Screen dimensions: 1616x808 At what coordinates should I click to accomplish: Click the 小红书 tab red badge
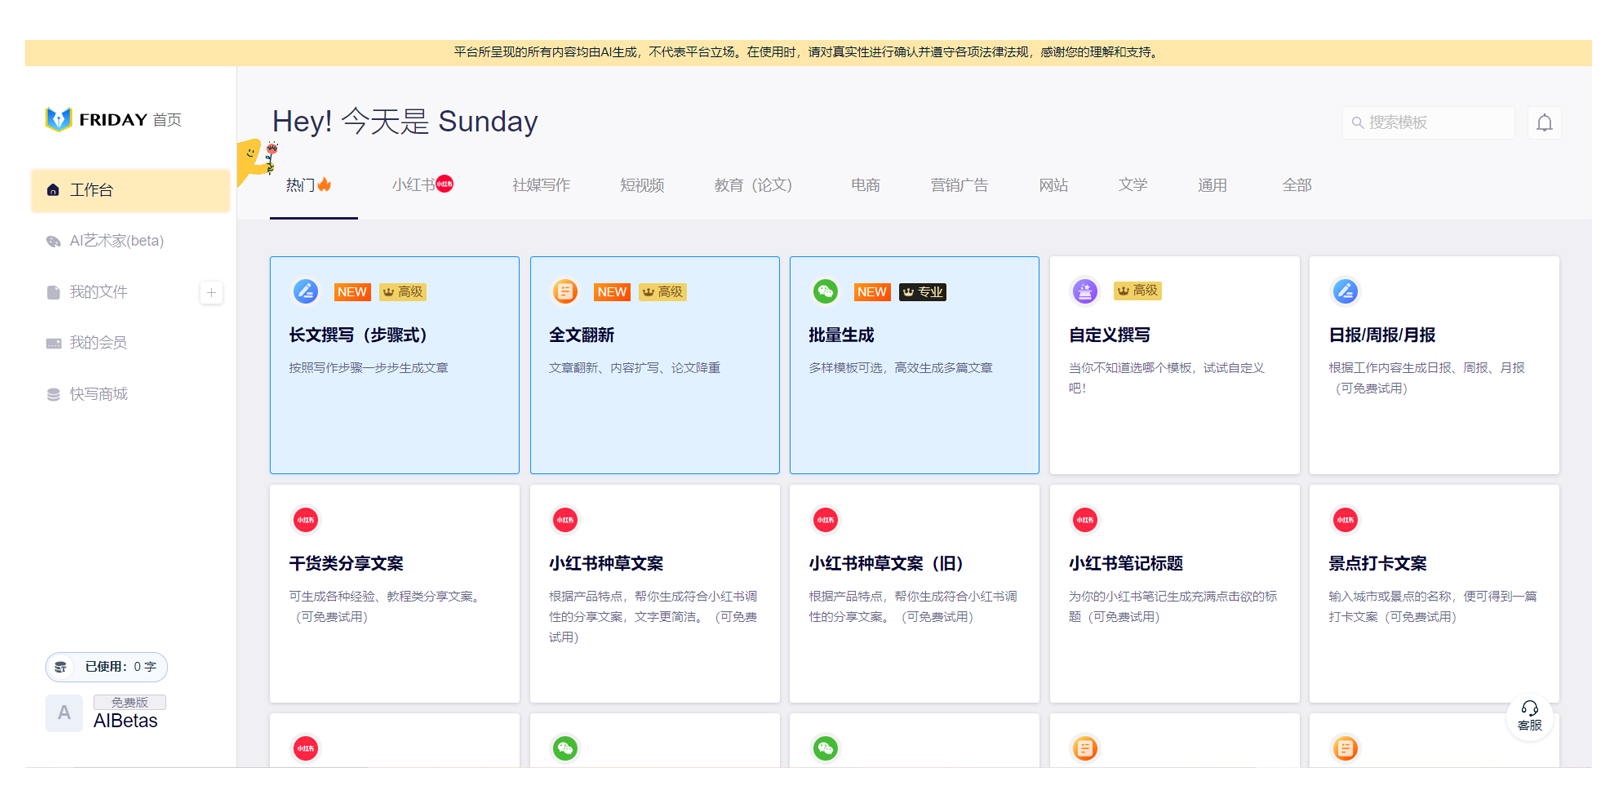(x=445, y=184)
